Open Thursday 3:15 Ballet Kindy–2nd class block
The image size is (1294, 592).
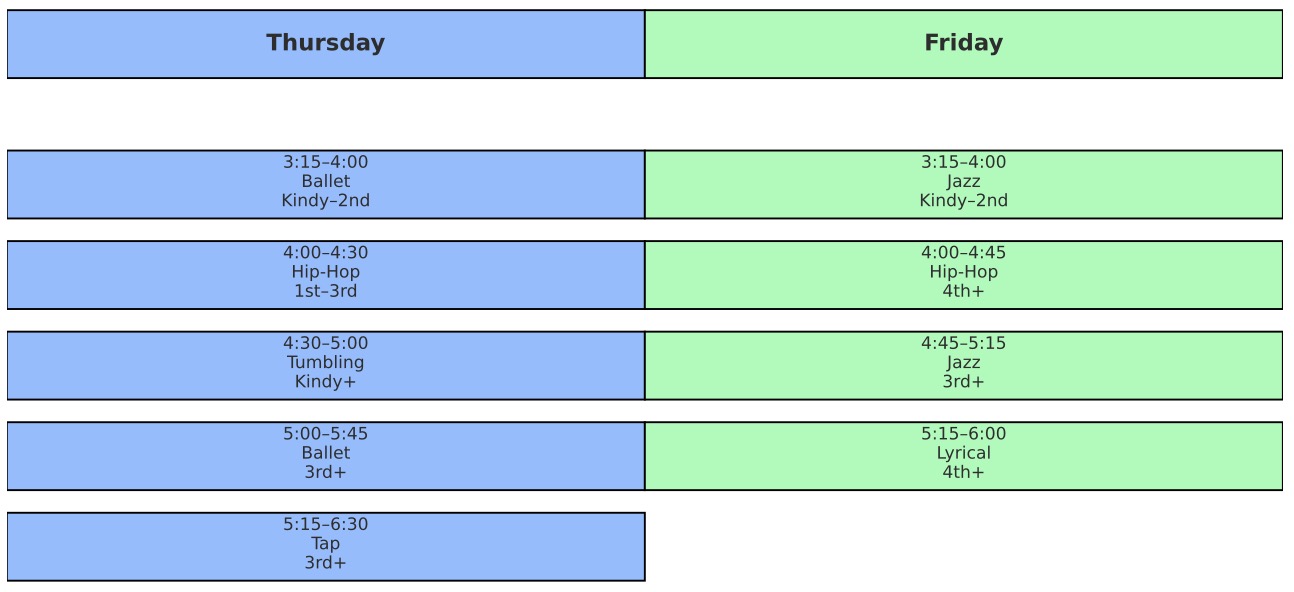(x=325, y=184)
